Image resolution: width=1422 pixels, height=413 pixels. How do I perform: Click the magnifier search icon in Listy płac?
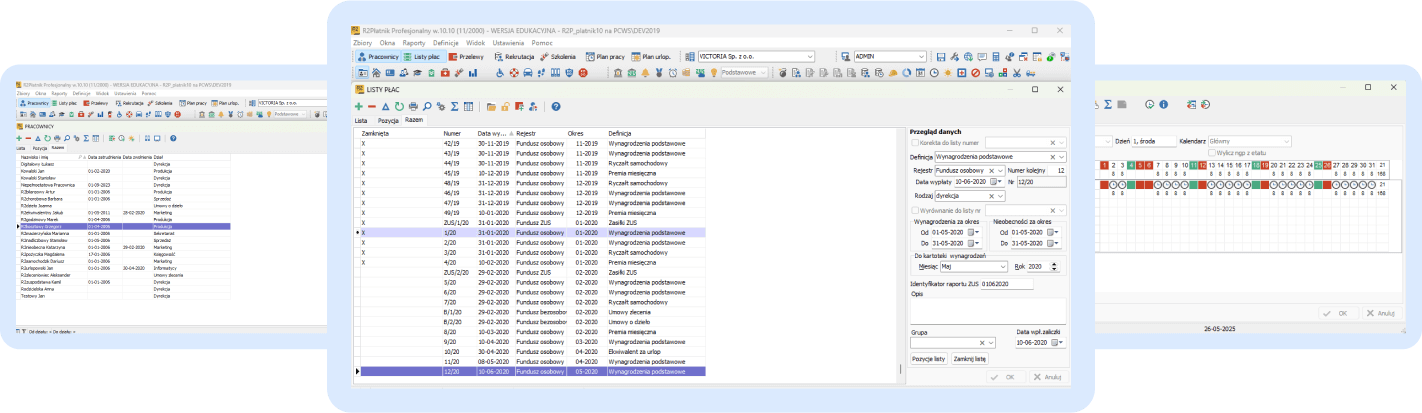coord(427,106)
